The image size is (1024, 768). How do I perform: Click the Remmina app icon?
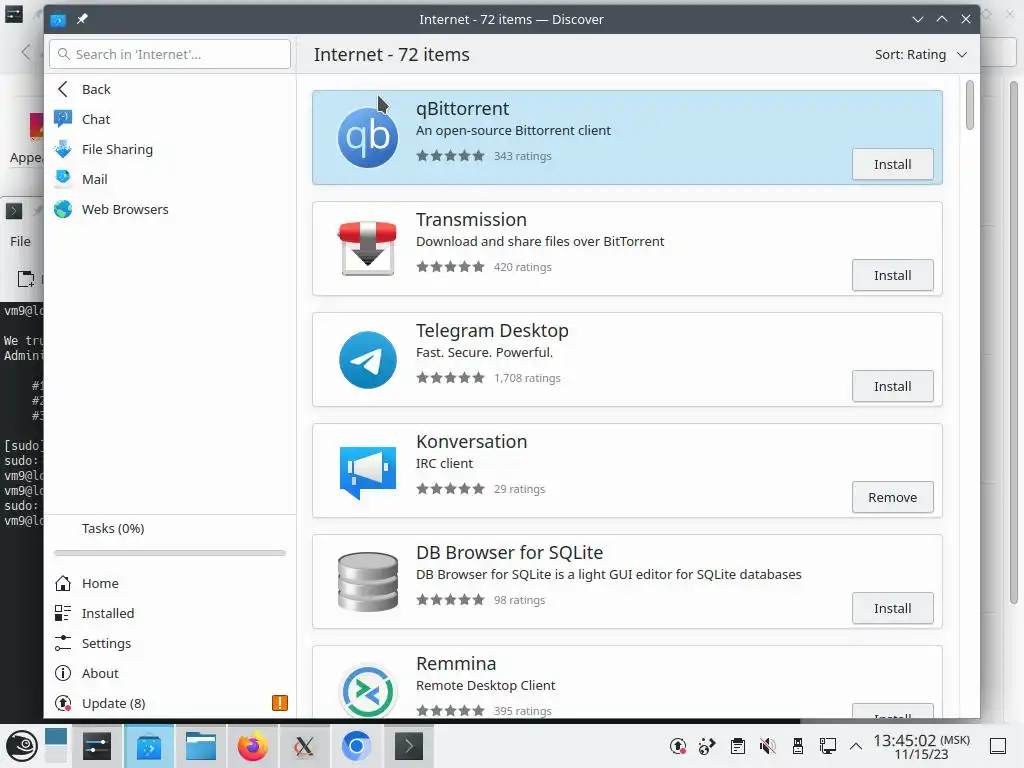click(368, 691)
